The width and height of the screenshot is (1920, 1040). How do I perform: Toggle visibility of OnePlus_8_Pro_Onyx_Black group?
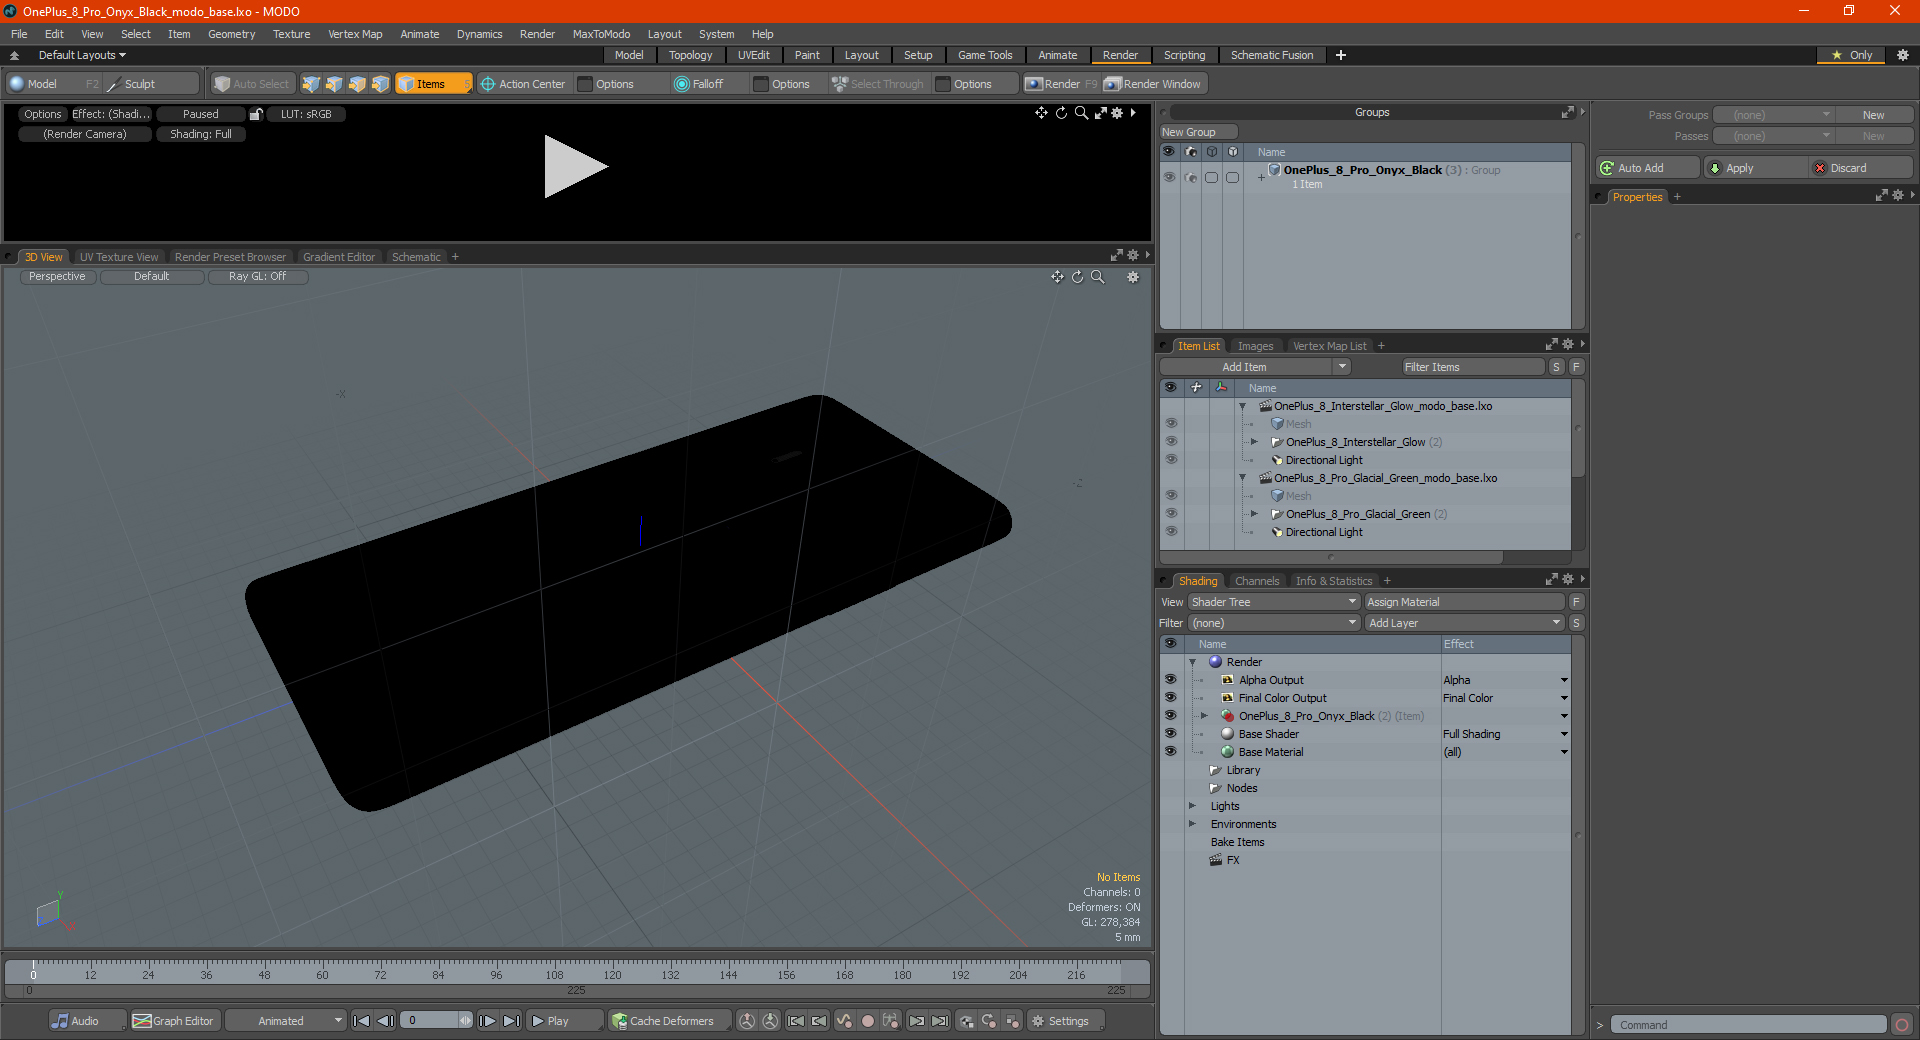coord(1169,177)
